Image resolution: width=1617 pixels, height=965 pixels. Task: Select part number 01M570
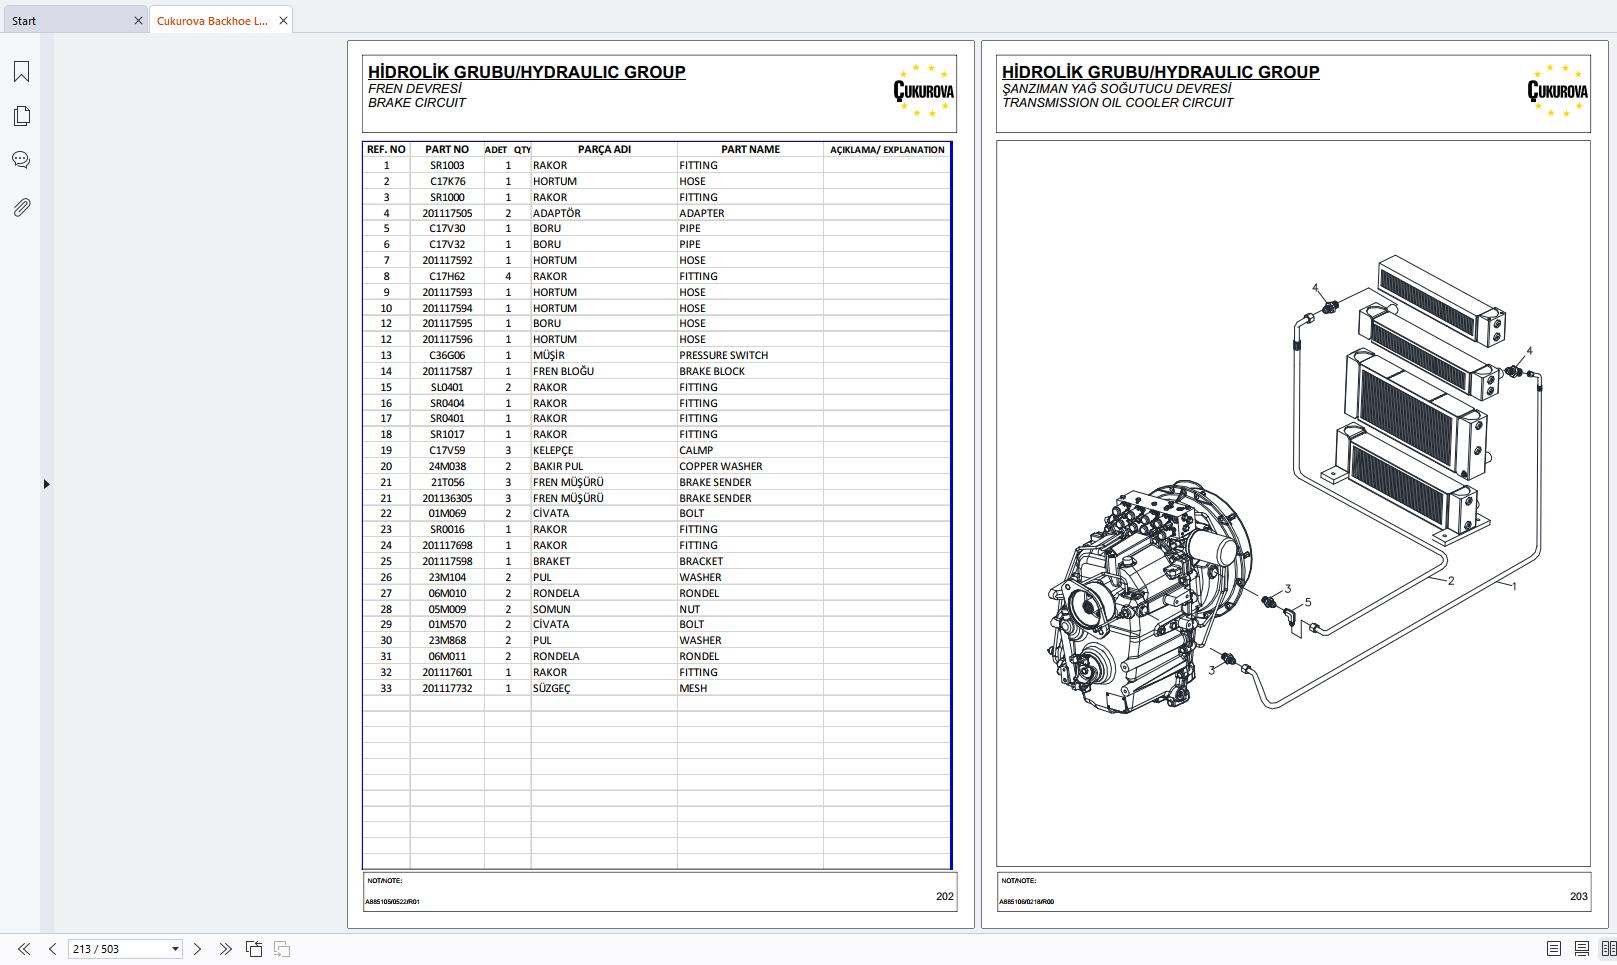click(x=447, y=624)
